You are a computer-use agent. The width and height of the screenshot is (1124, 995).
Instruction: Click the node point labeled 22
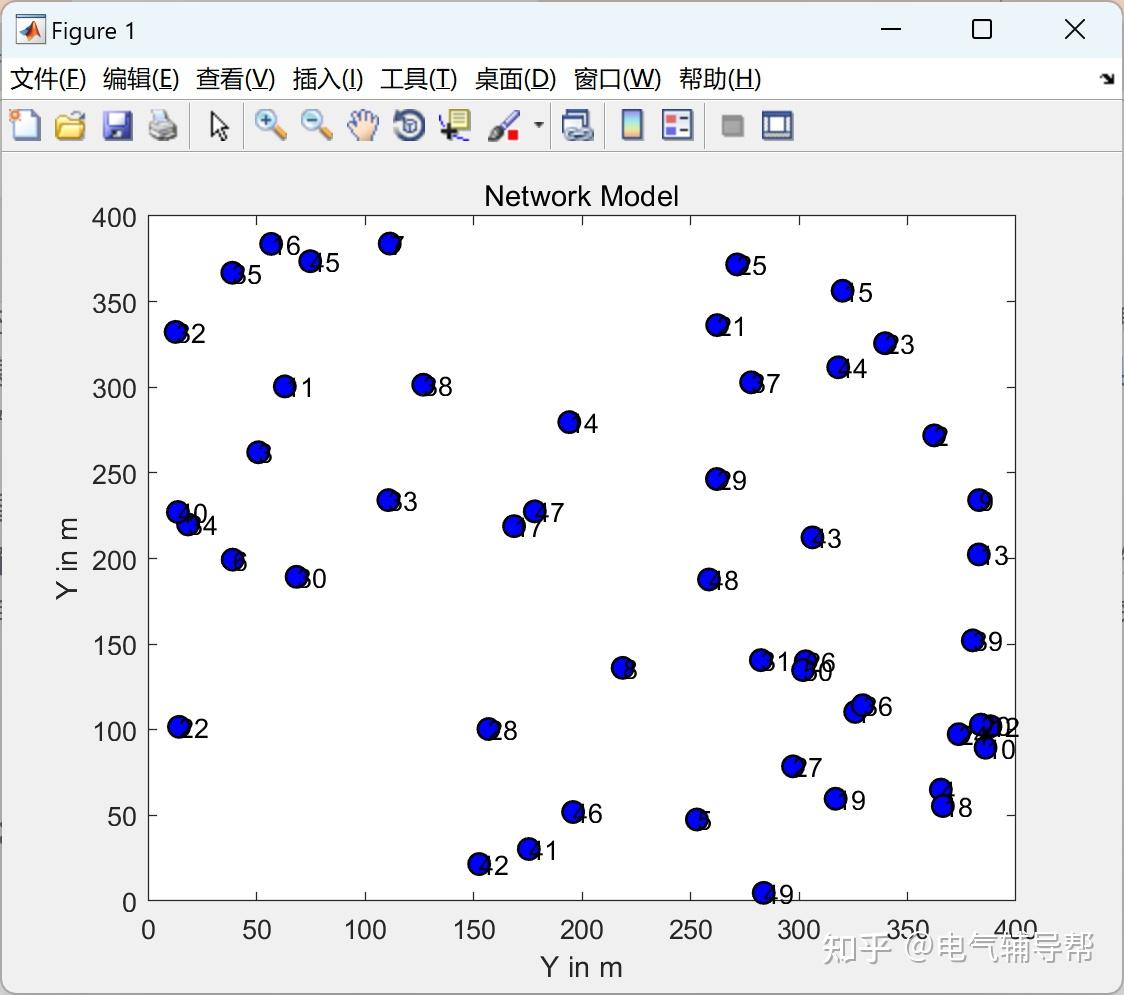point(178,727)
